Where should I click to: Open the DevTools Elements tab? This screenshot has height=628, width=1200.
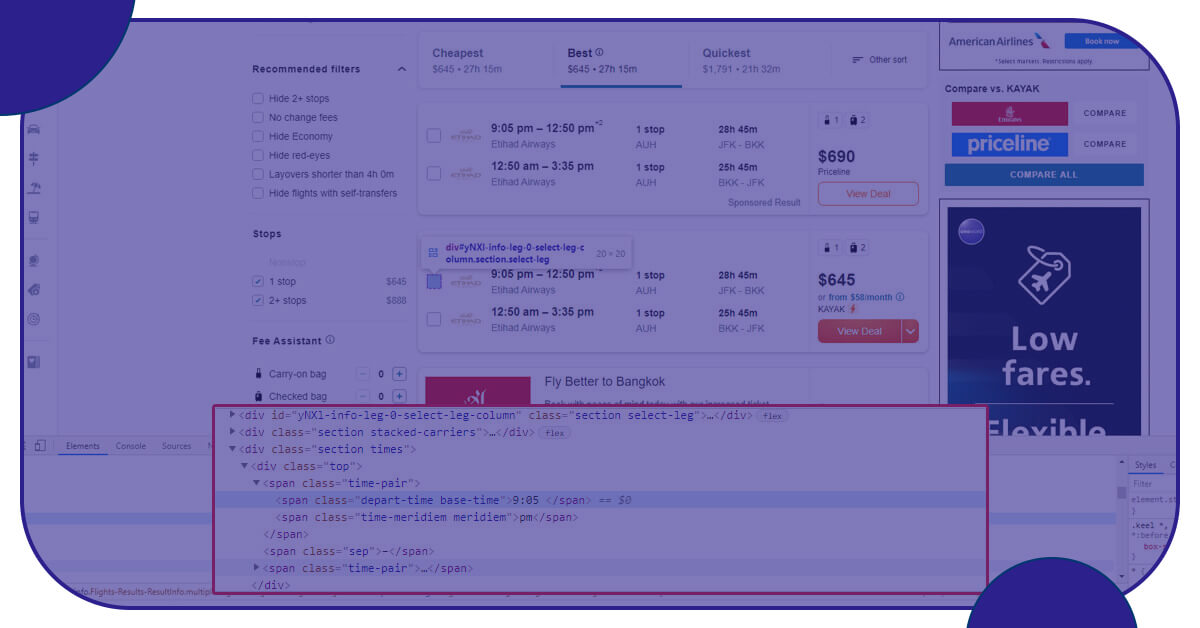click(x=82, y=446)
